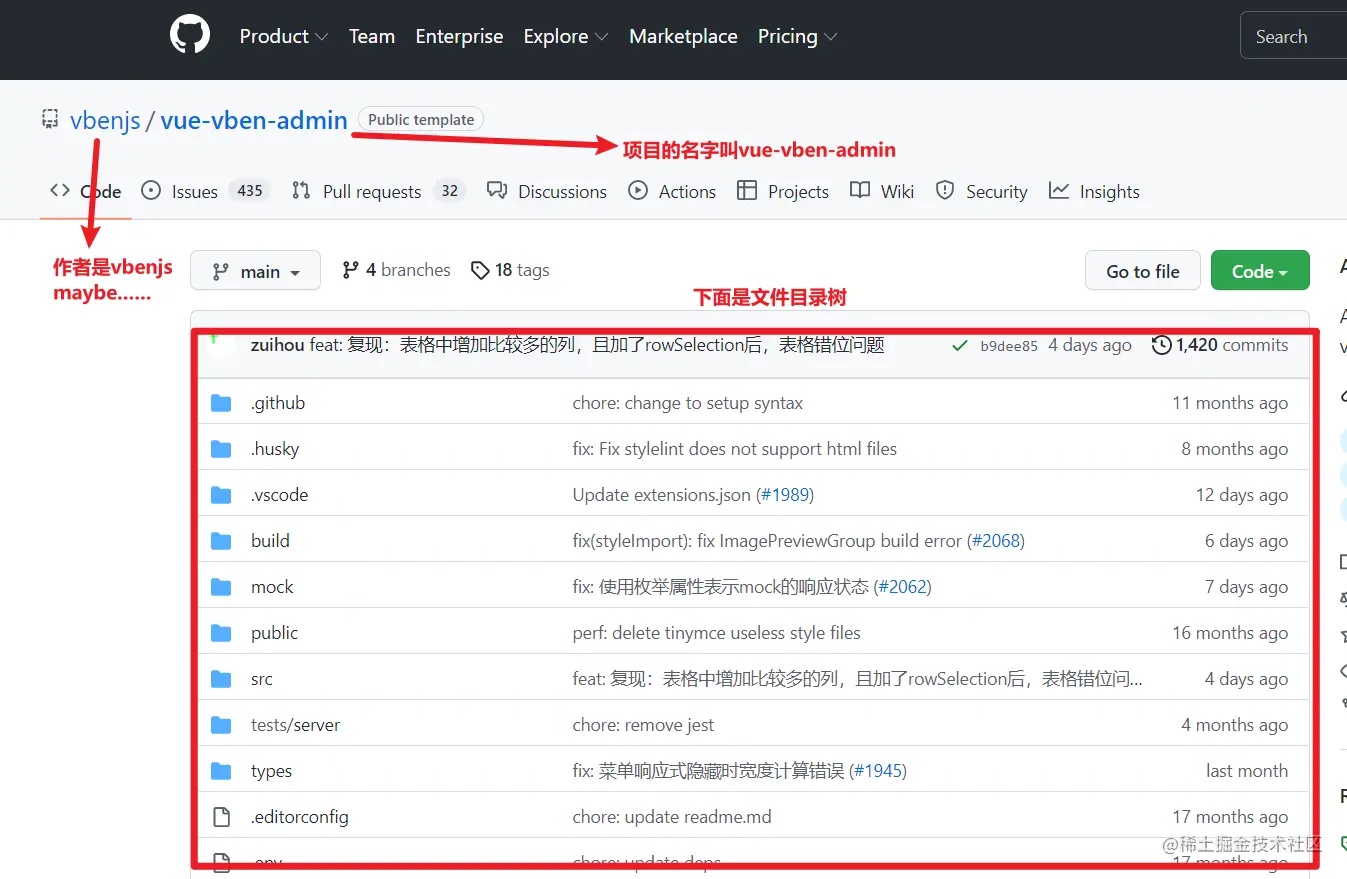Click the folder icon beside src

click(x=221, y=679)
